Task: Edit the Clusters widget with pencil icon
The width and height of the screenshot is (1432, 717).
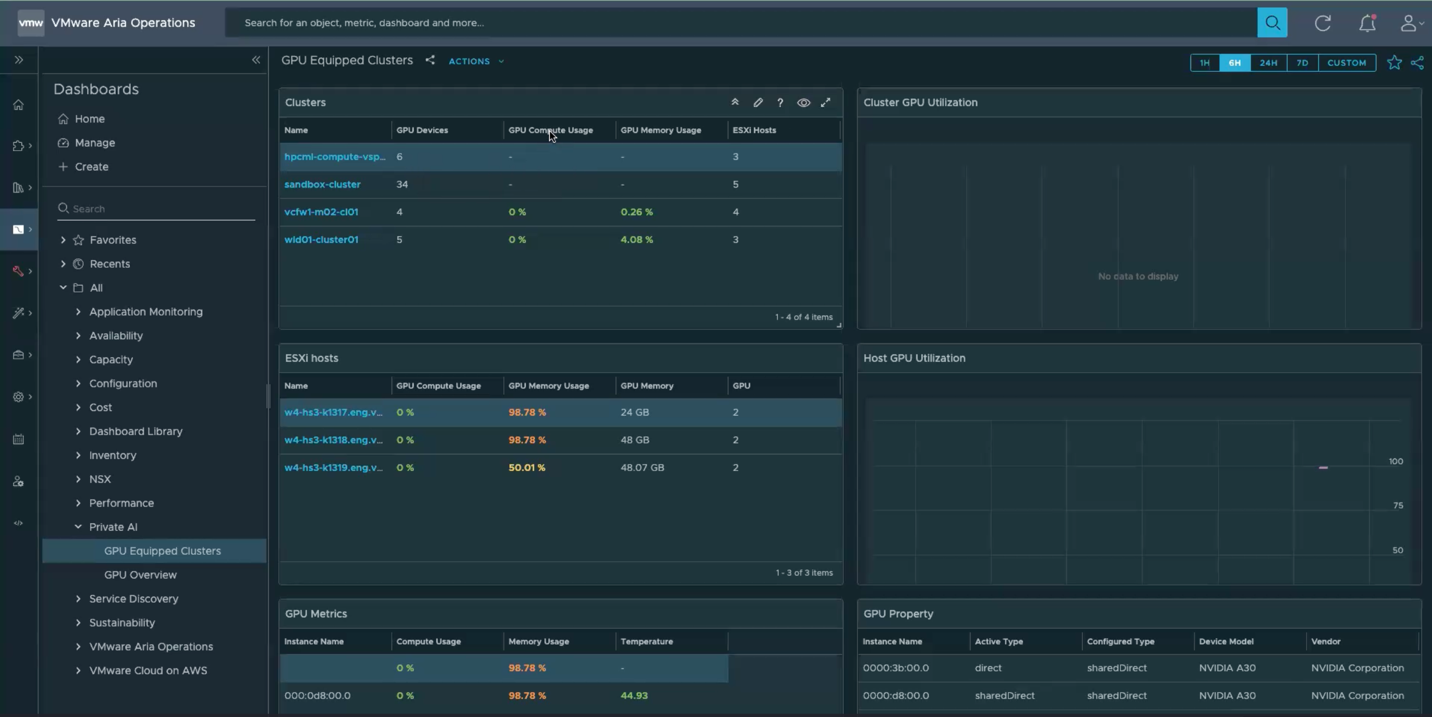Action: click(758, 103)
